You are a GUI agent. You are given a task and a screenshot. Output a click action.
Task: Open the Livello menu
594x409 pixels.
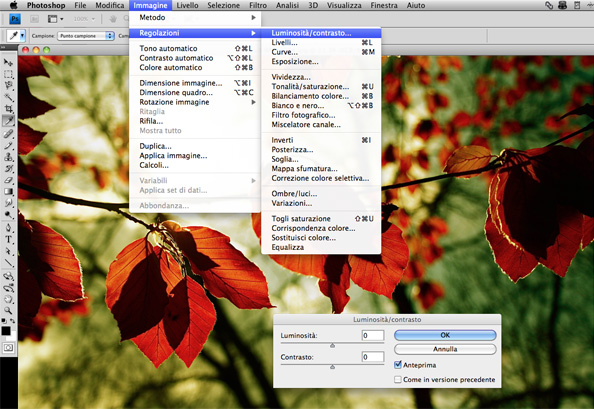[187, 5]
